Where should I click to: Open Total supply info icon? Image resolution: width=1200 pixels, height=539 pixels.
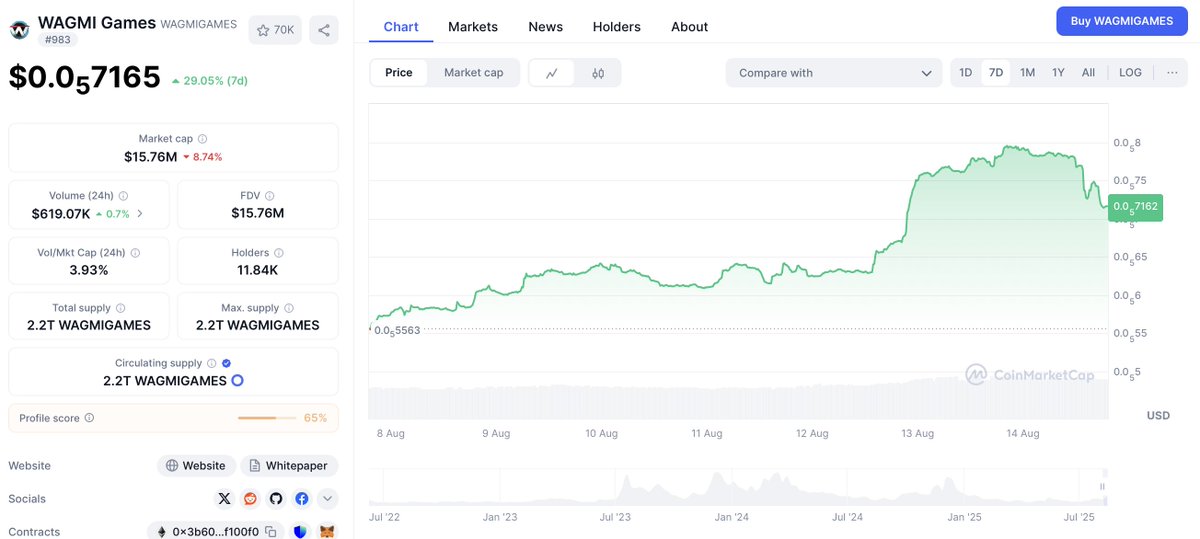coord(121,308)
